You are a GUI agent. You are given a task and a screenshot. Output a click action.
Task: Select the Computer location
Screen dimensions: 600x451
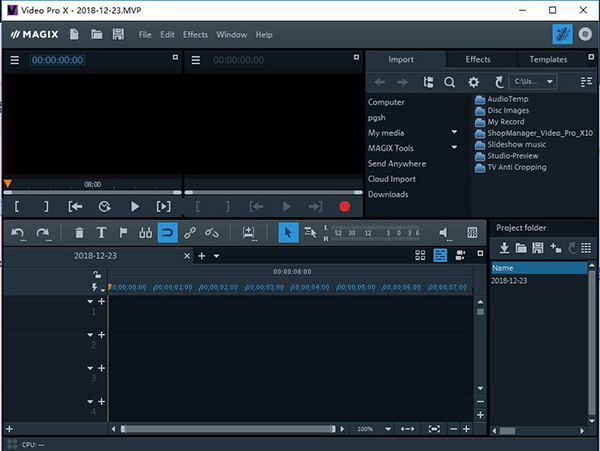(x=386, y=102)
